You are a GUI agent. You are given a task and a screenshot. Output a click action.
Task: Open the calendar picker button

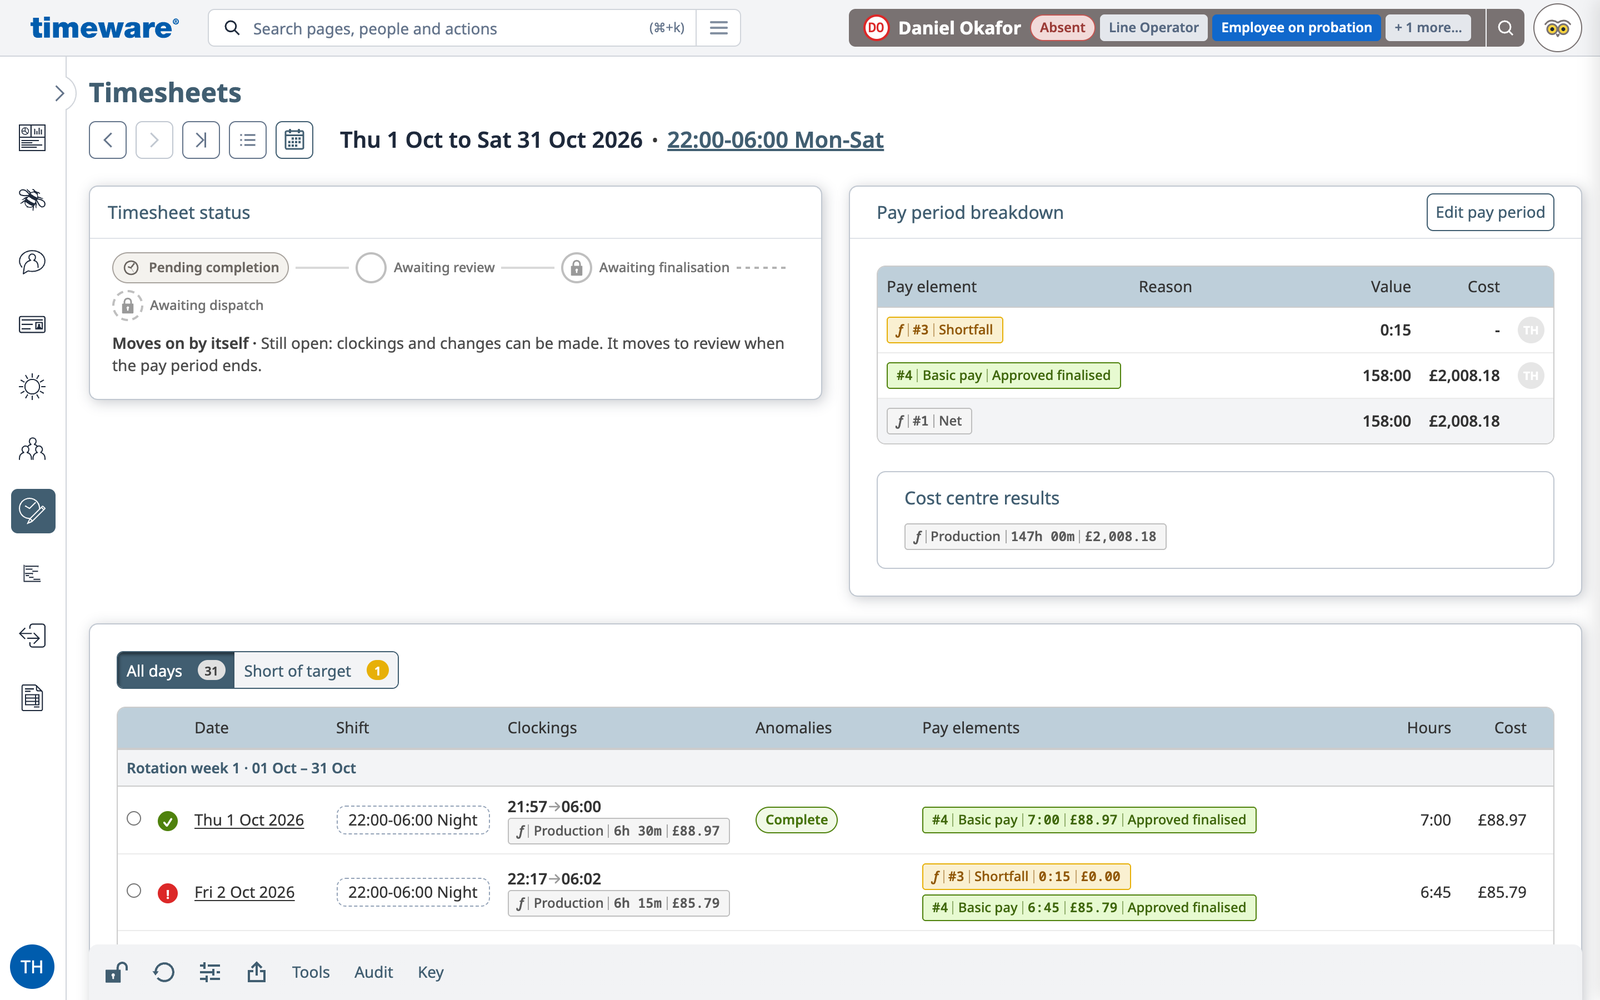click(x=294, y=140)
